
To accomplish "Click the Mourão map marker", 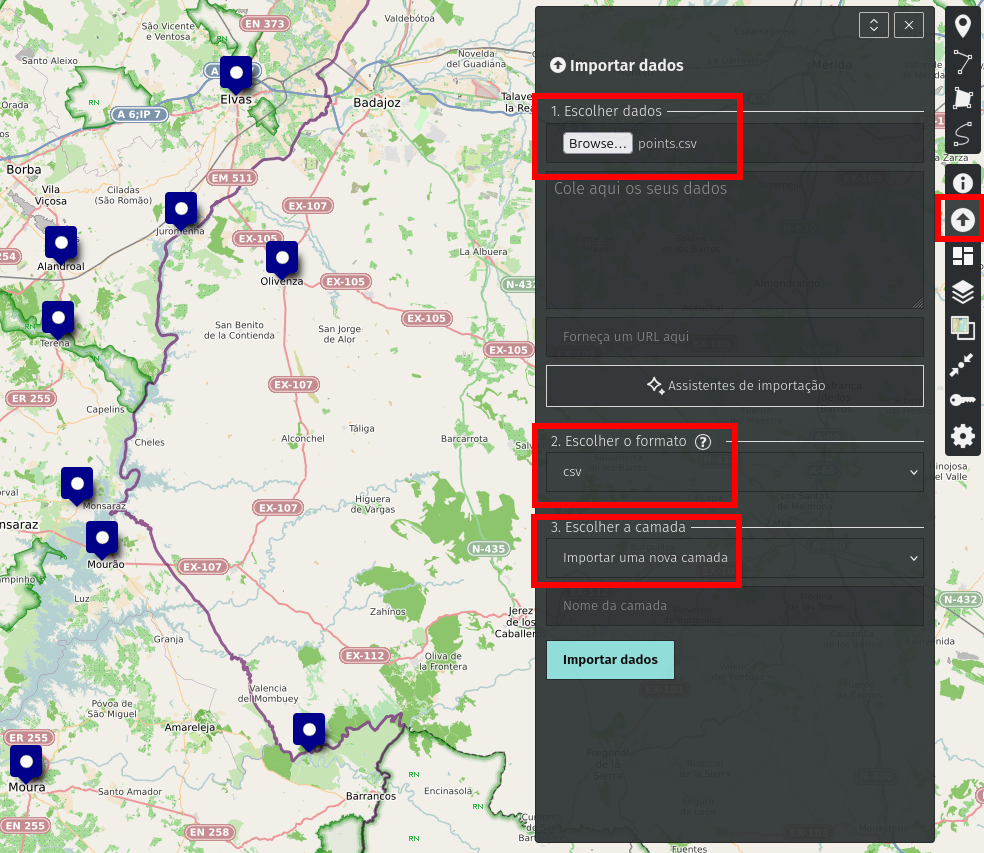I will (x=102, y=539).
